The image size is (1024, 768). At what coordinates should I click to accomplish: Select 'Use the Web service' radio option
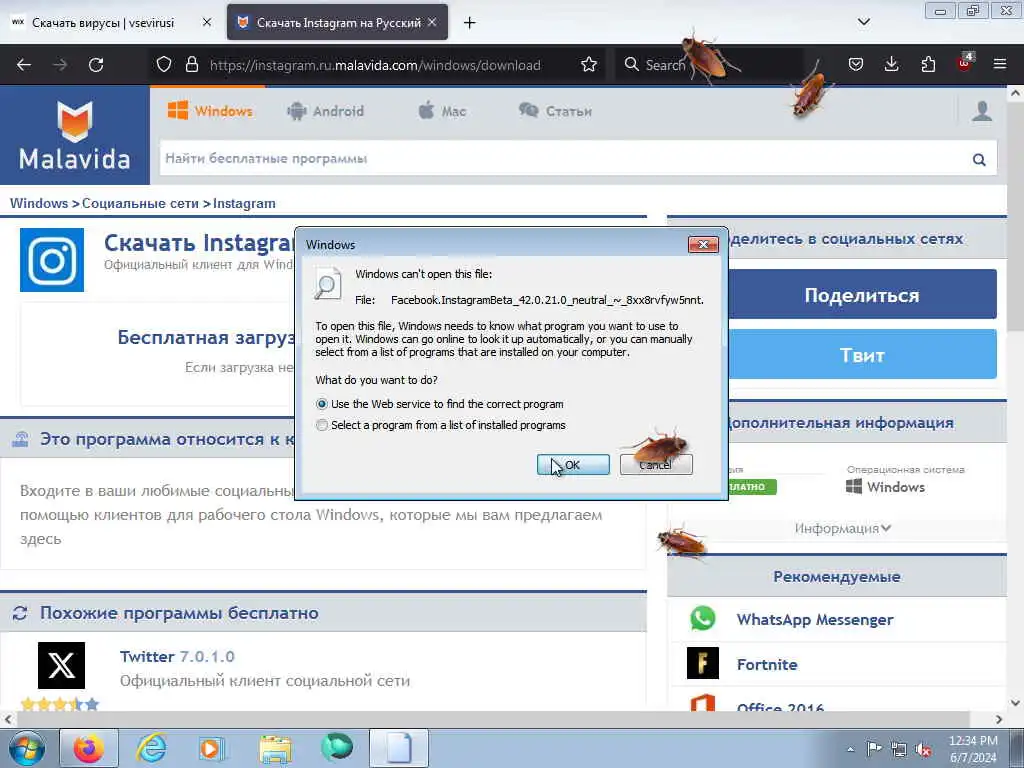coord(322,404)
